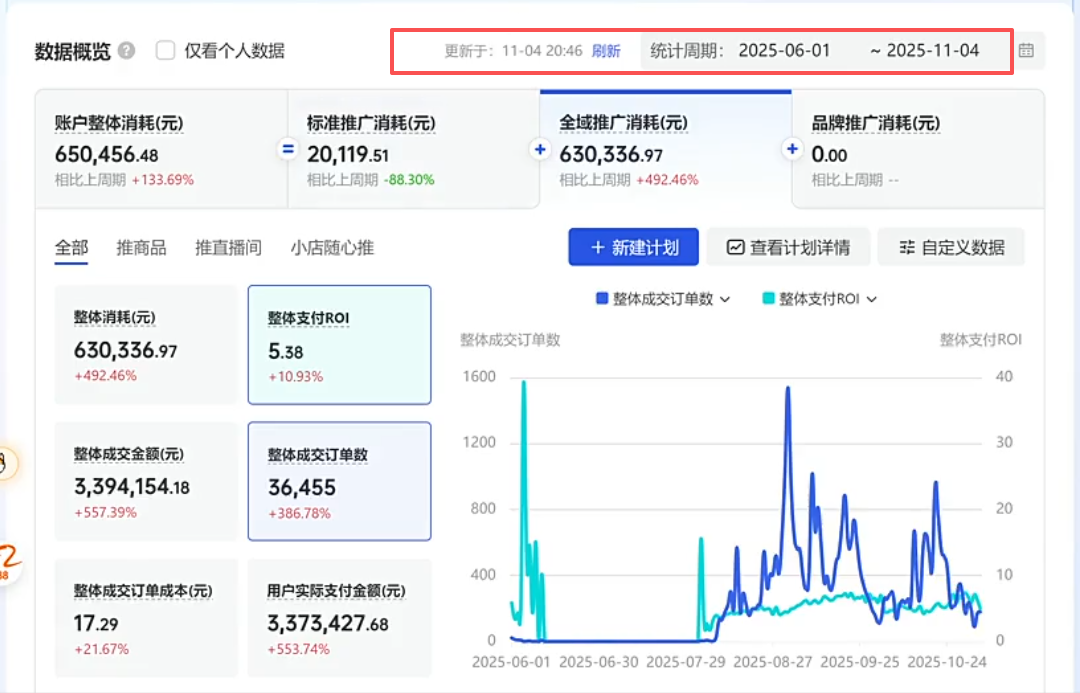Enable the 仅看个人数据 checkbox

coord(166,50)
